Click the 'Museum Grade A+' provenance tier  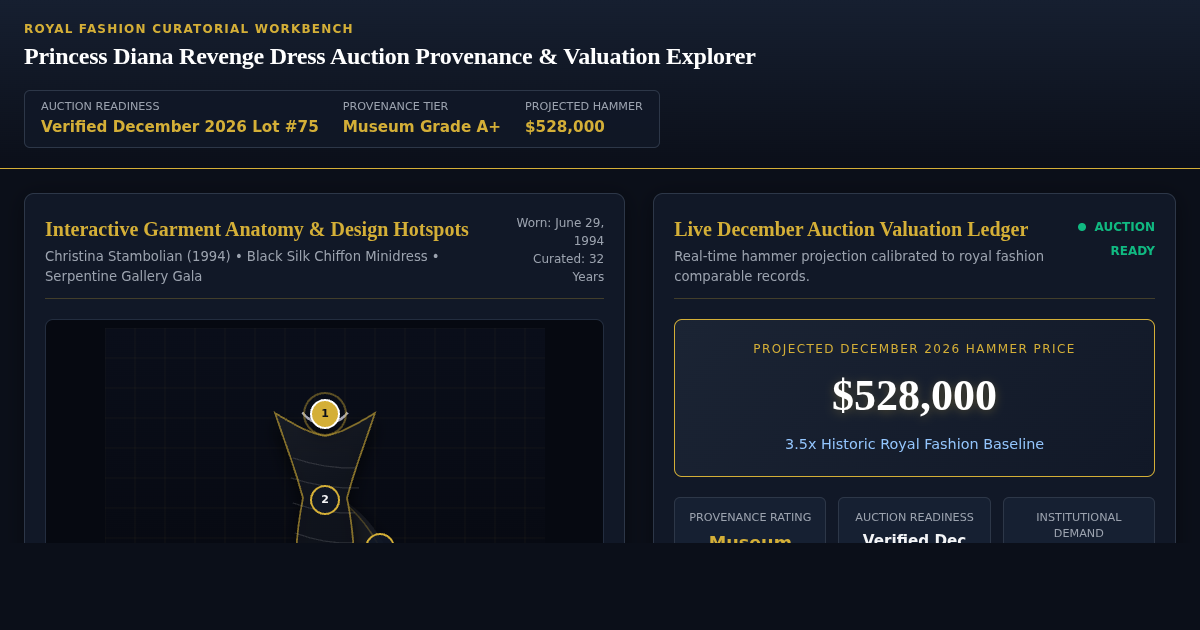click(422, 127)
